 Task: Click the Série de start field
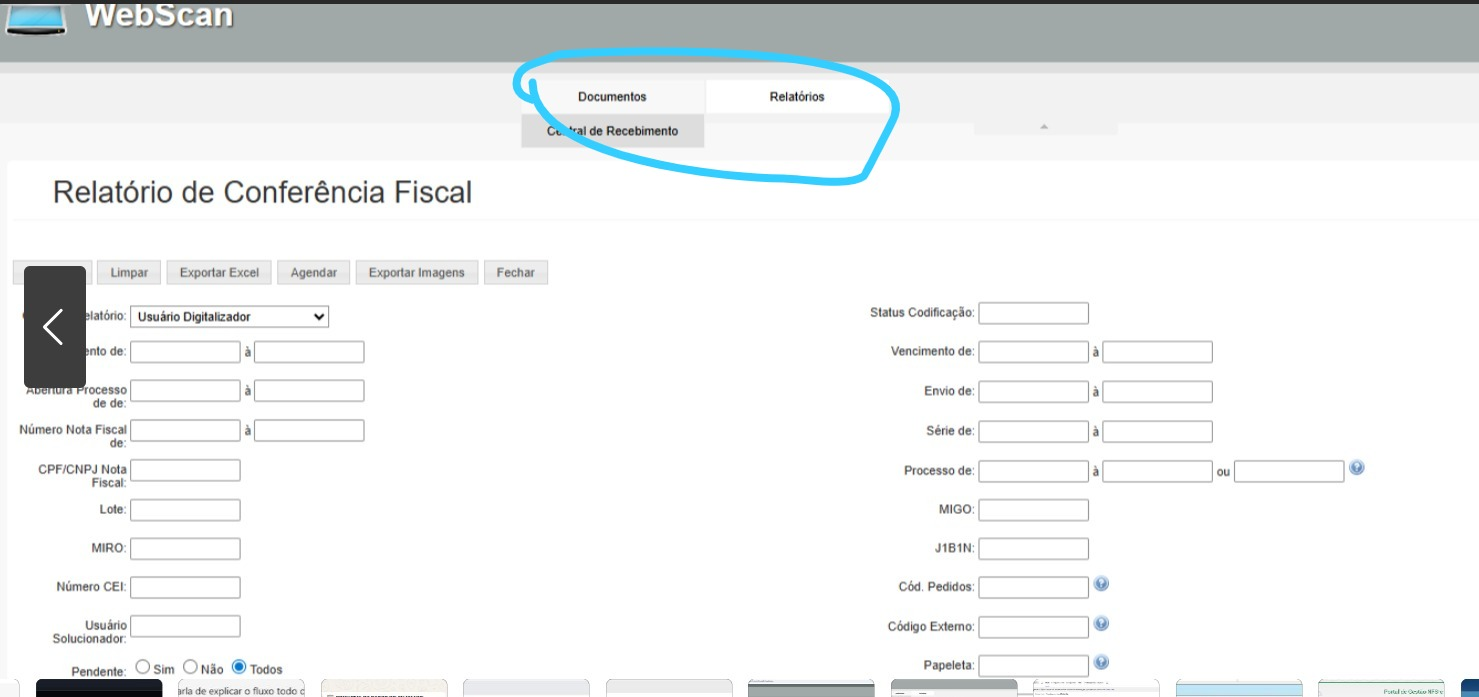tap(1033, 432)
